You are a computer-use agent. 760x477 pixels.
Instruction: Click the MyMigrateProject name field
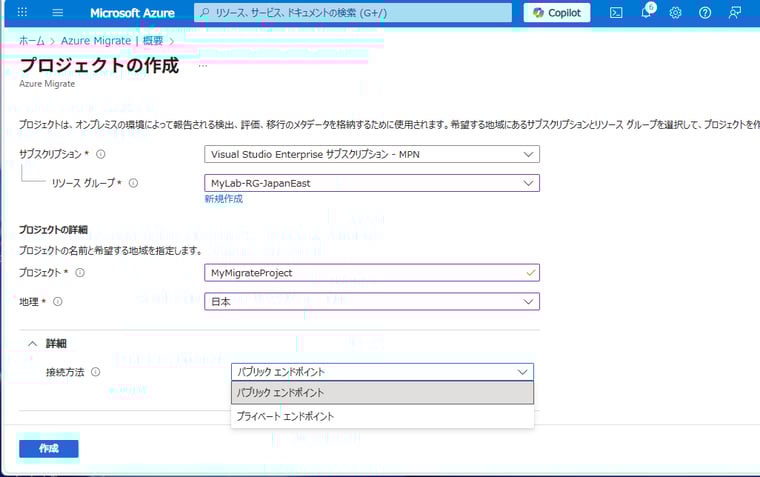point(372,273)
